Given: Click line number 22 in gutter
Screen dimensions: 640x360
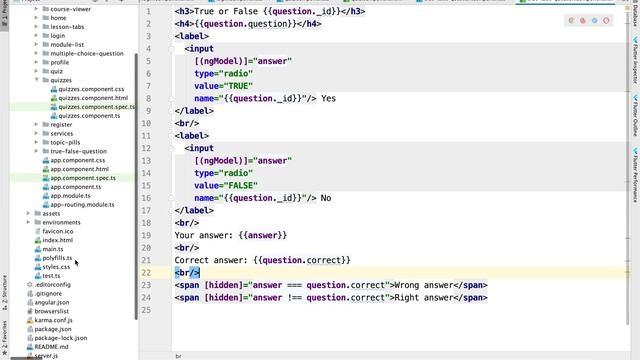Looking at the screenshot, I should point(146,273).
